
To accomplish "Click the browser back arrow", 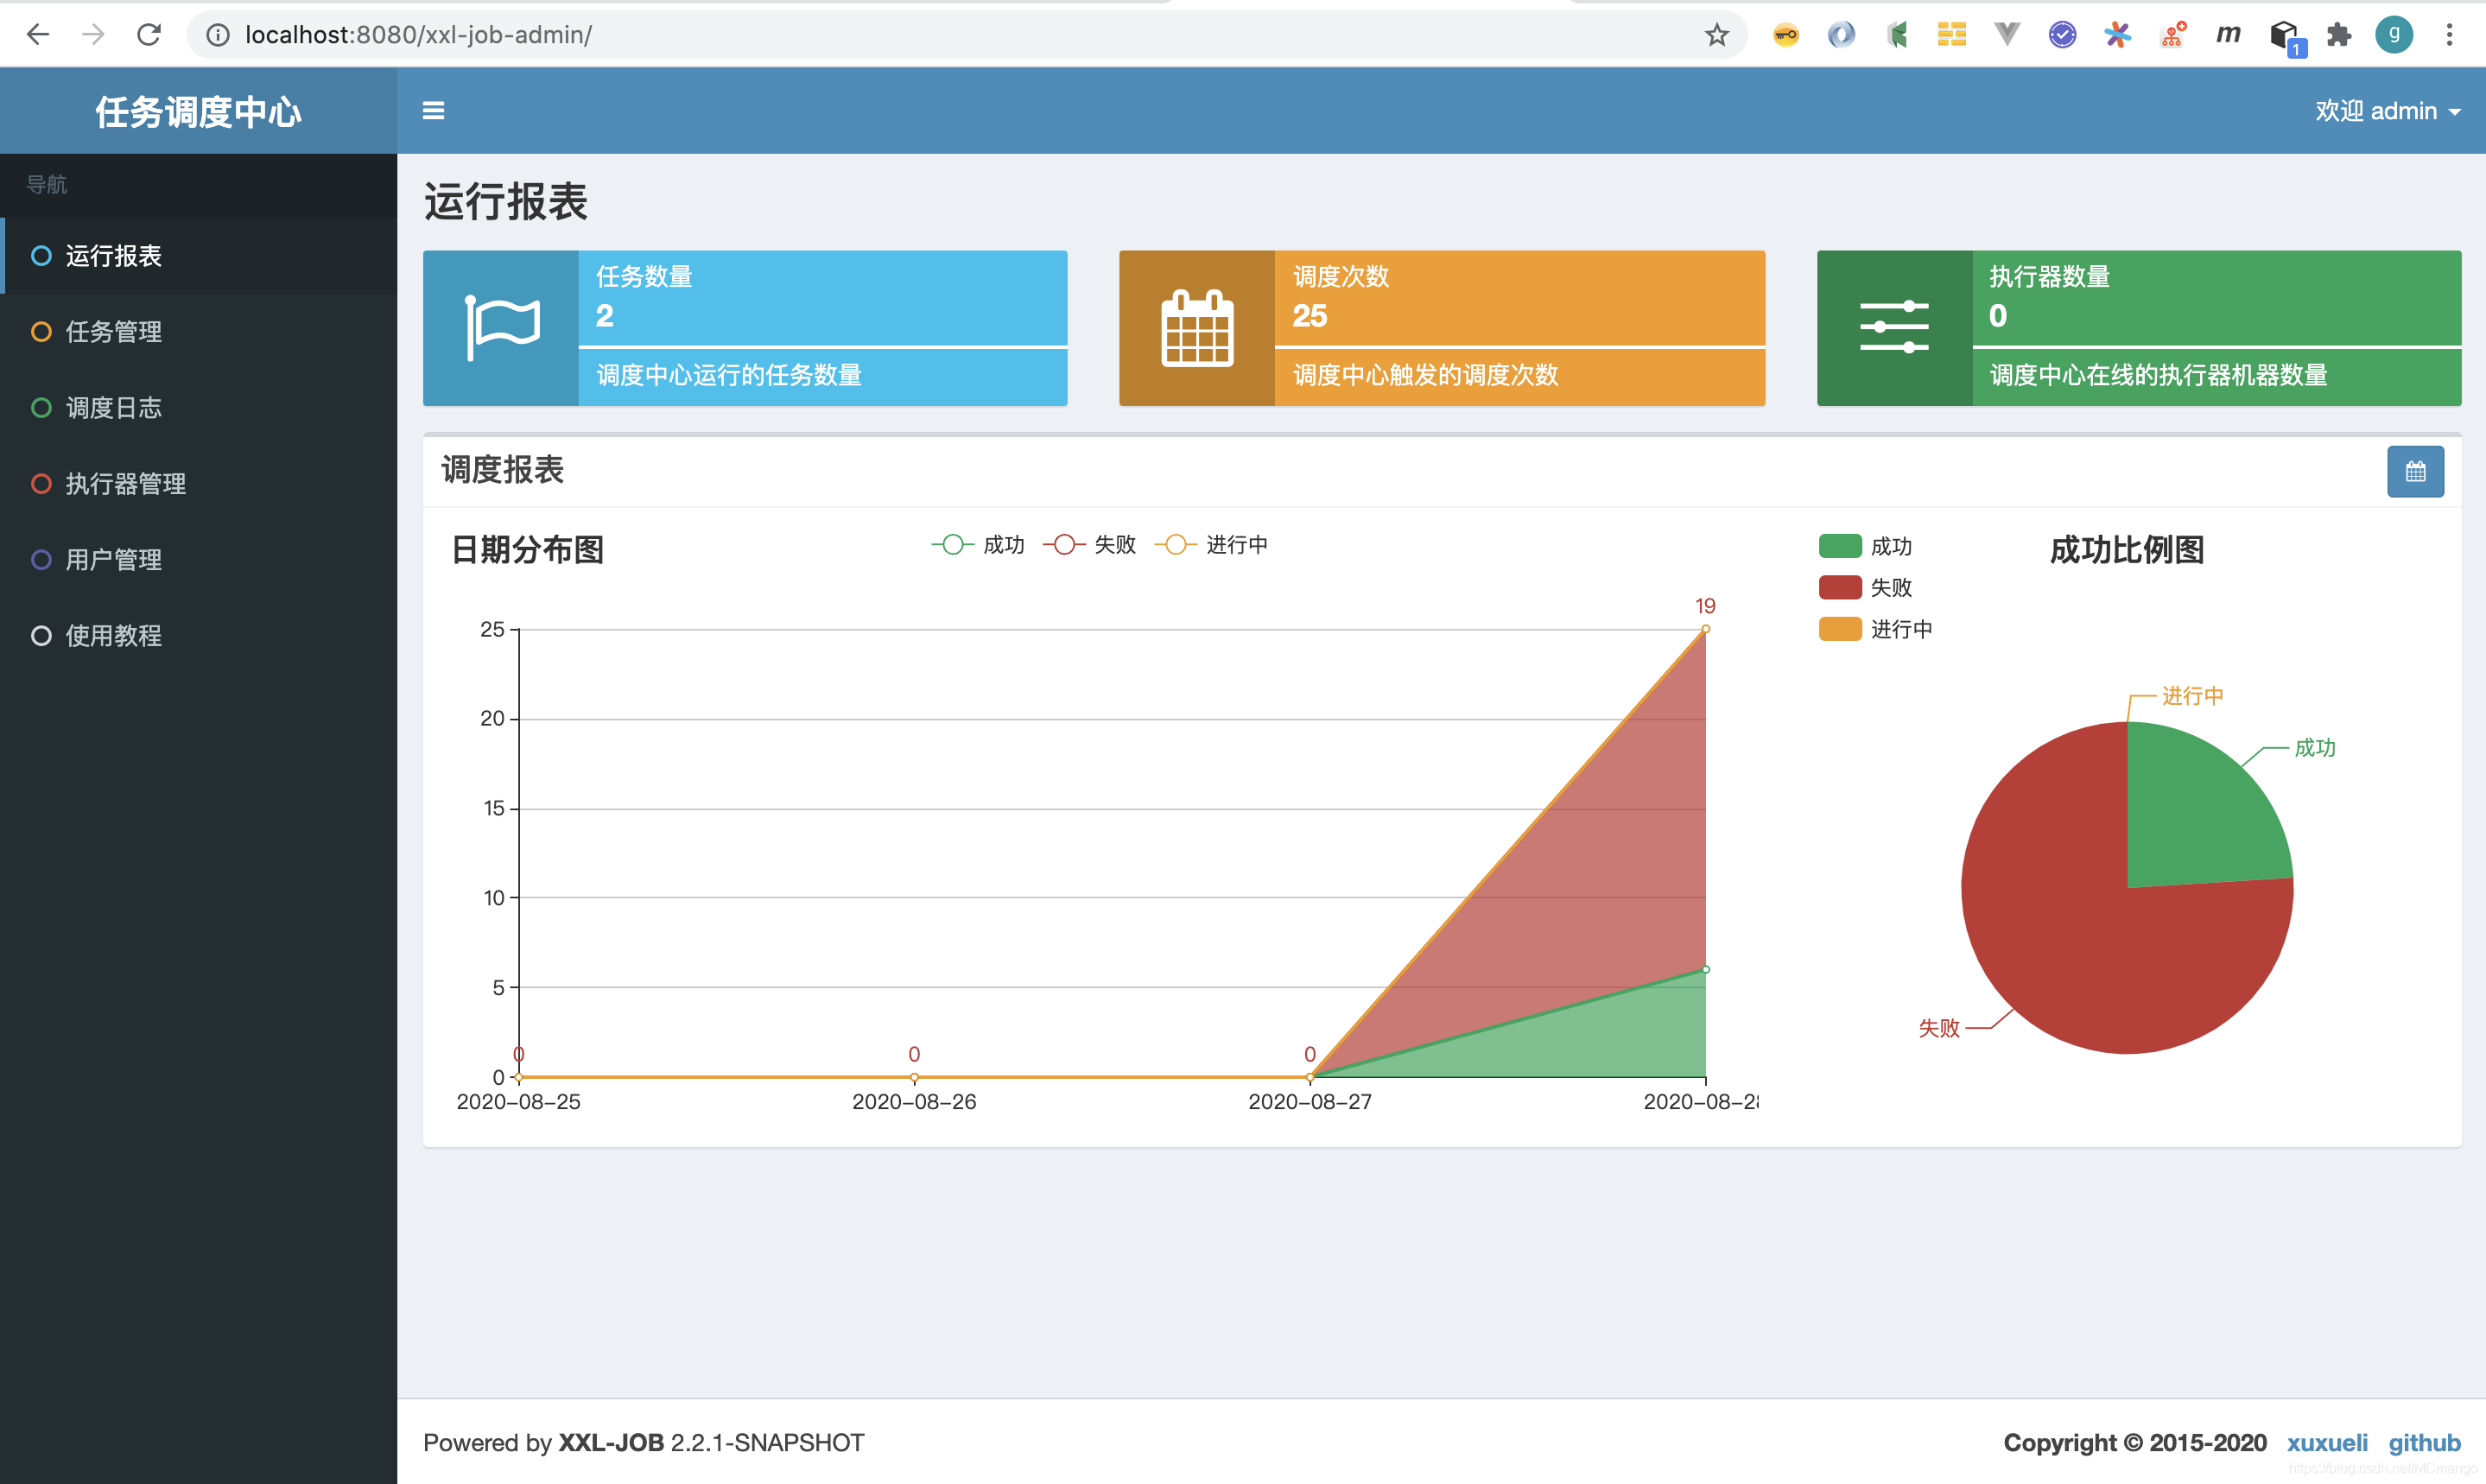I will [x=38, y=35].
